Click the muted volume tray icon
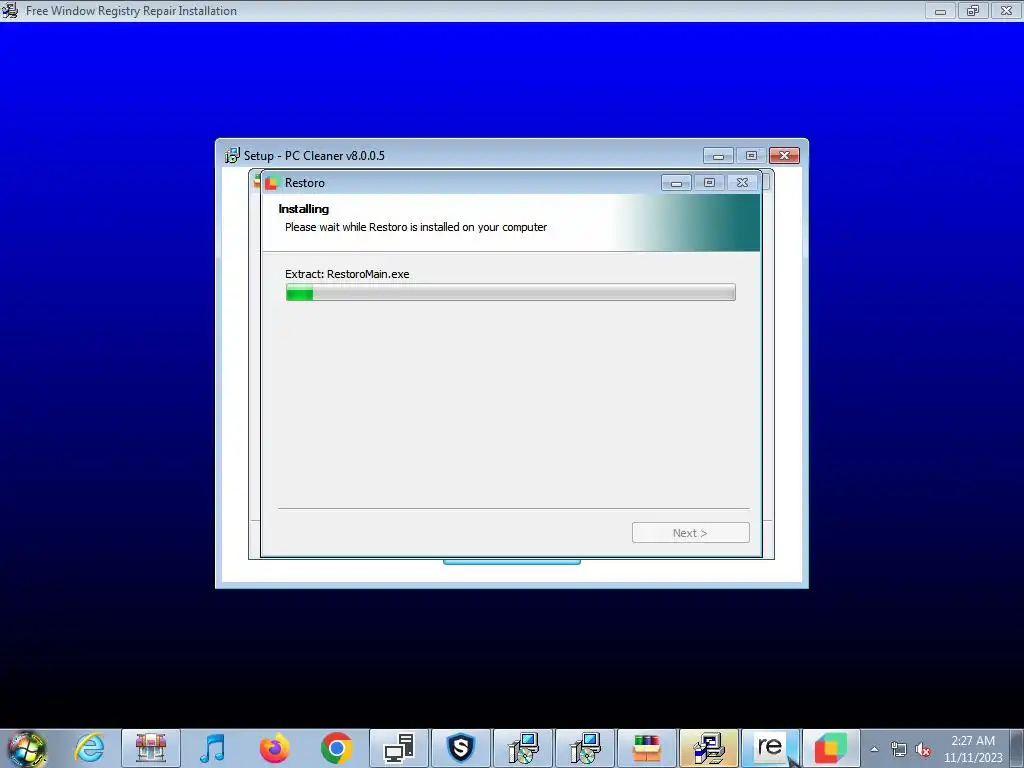The width and height of the screenshot is (1024, 768). point(923,749)
